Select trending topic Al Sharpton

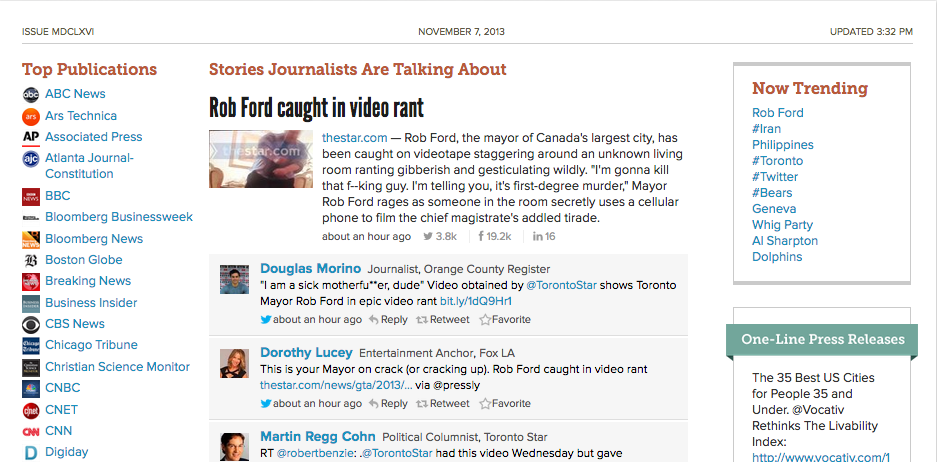click(785, 241)
